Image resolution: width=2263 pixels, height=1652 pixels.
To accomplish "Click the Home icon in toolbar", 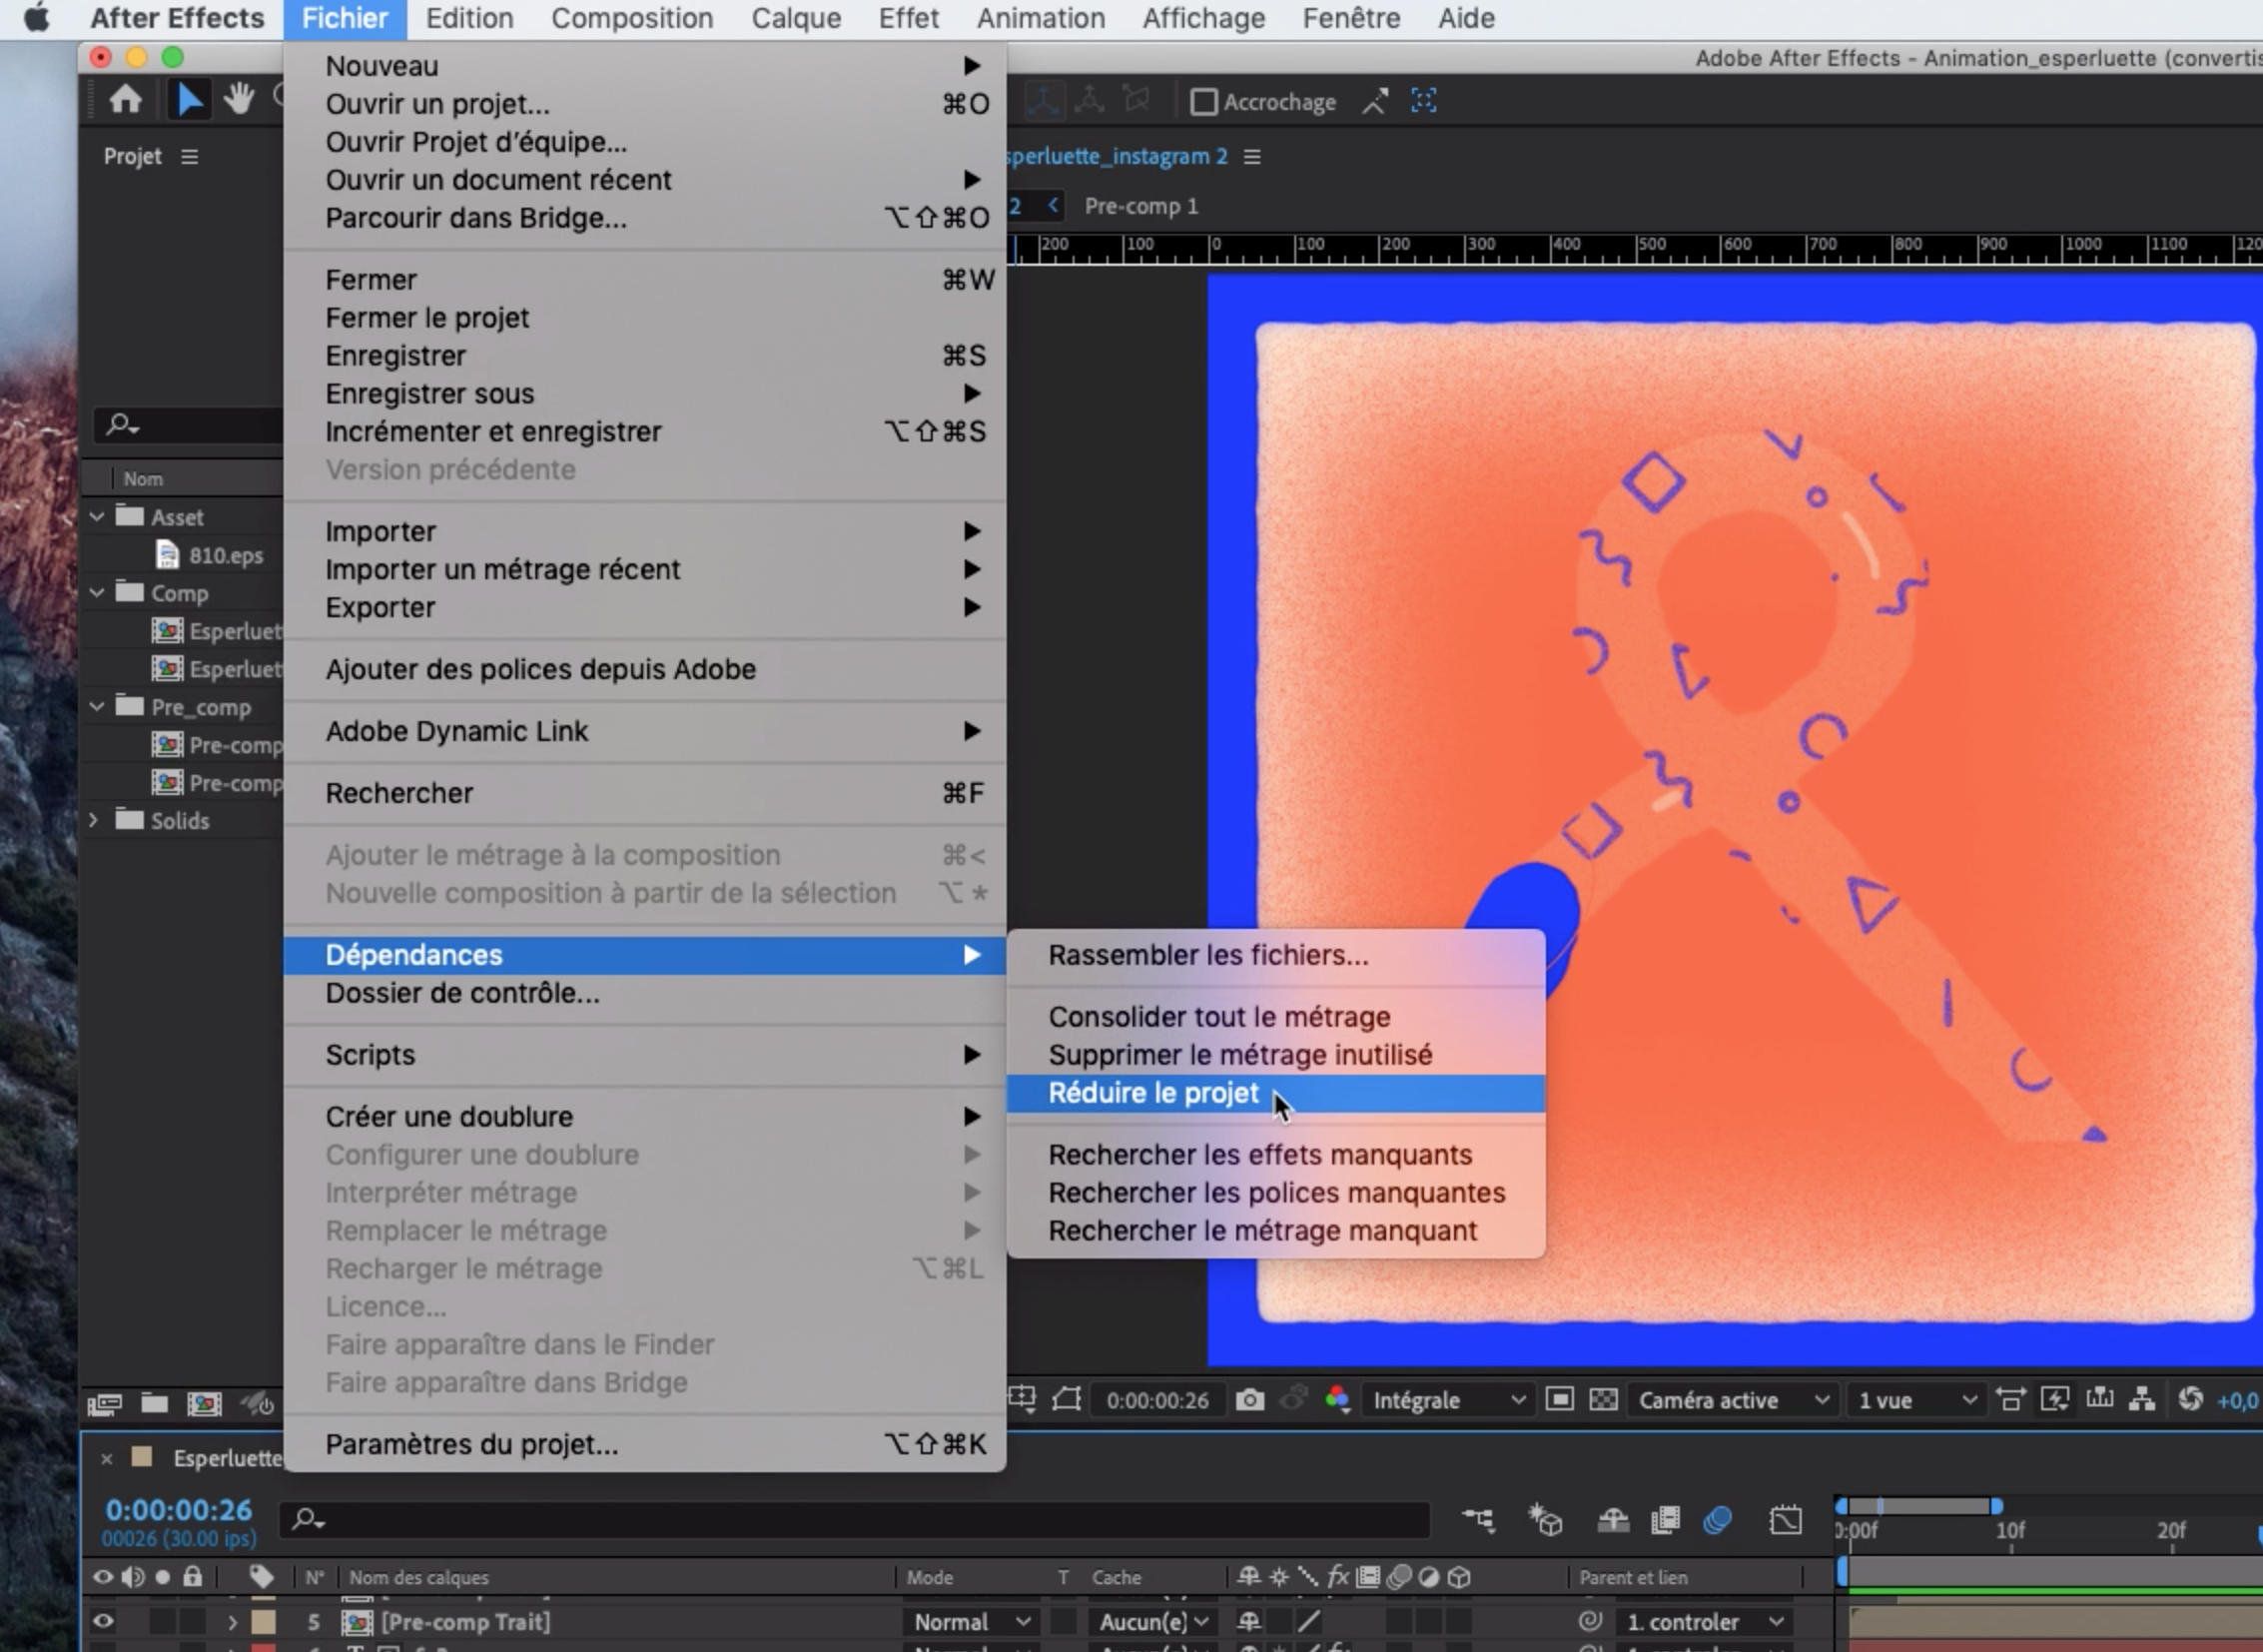I will coord(125,99).
